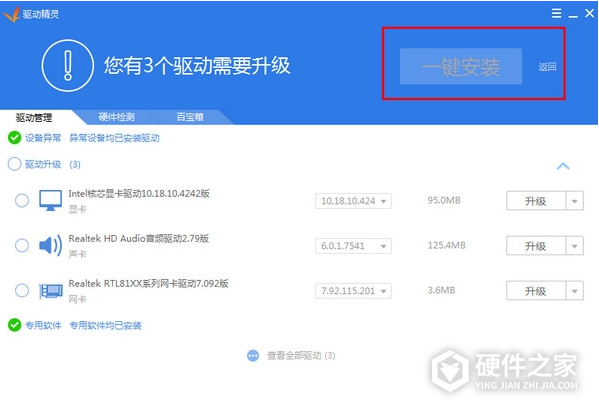Select the Realtek RTL81XX网卡驱动 checkbox
Viewport: 599px width, 419px height.
tap(22, 290)
